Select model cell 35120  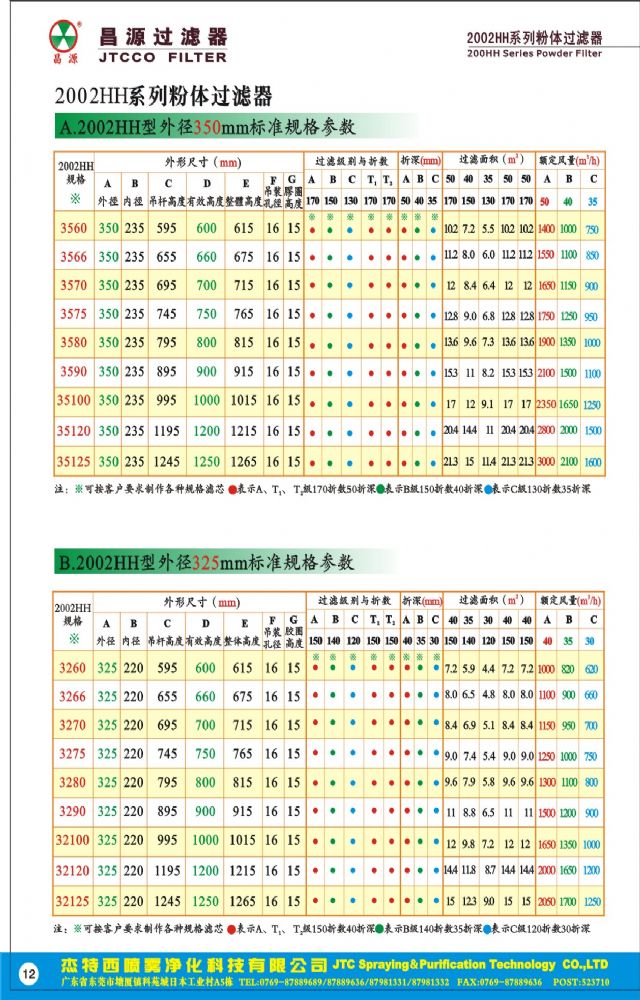74,431
